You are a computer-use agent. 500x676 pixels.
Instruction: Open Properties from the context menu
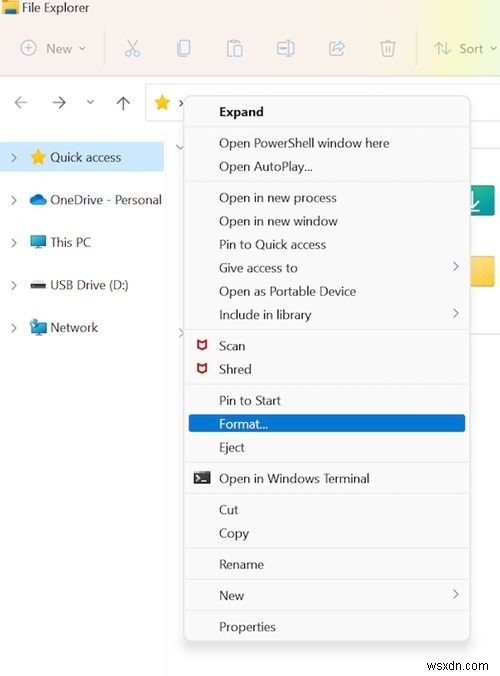(x=327, y=627)
